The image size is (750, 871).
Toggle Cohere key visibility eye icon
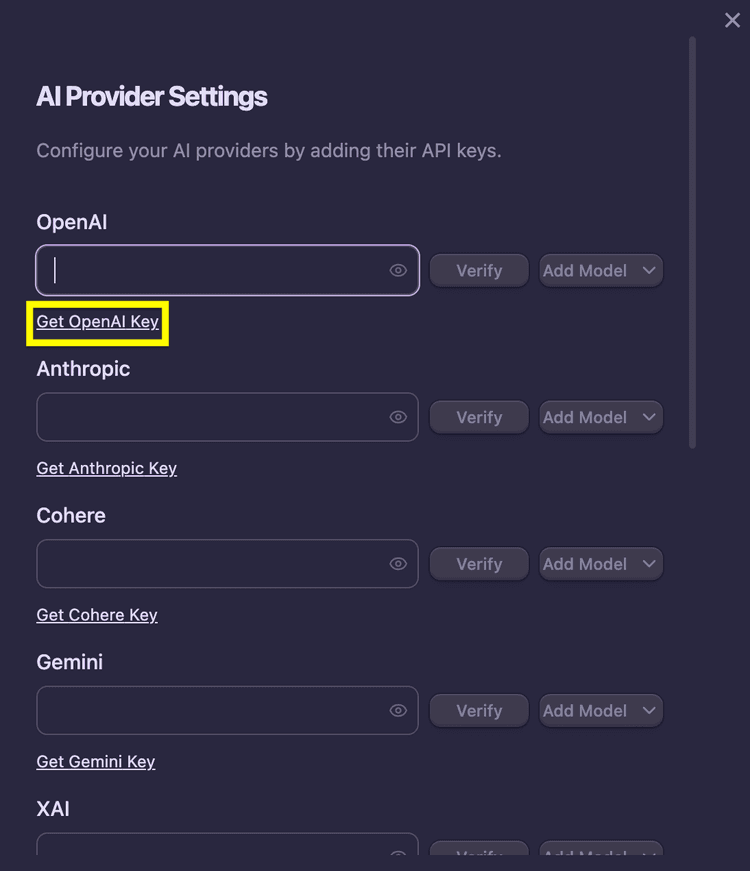(x=398, y=564)
